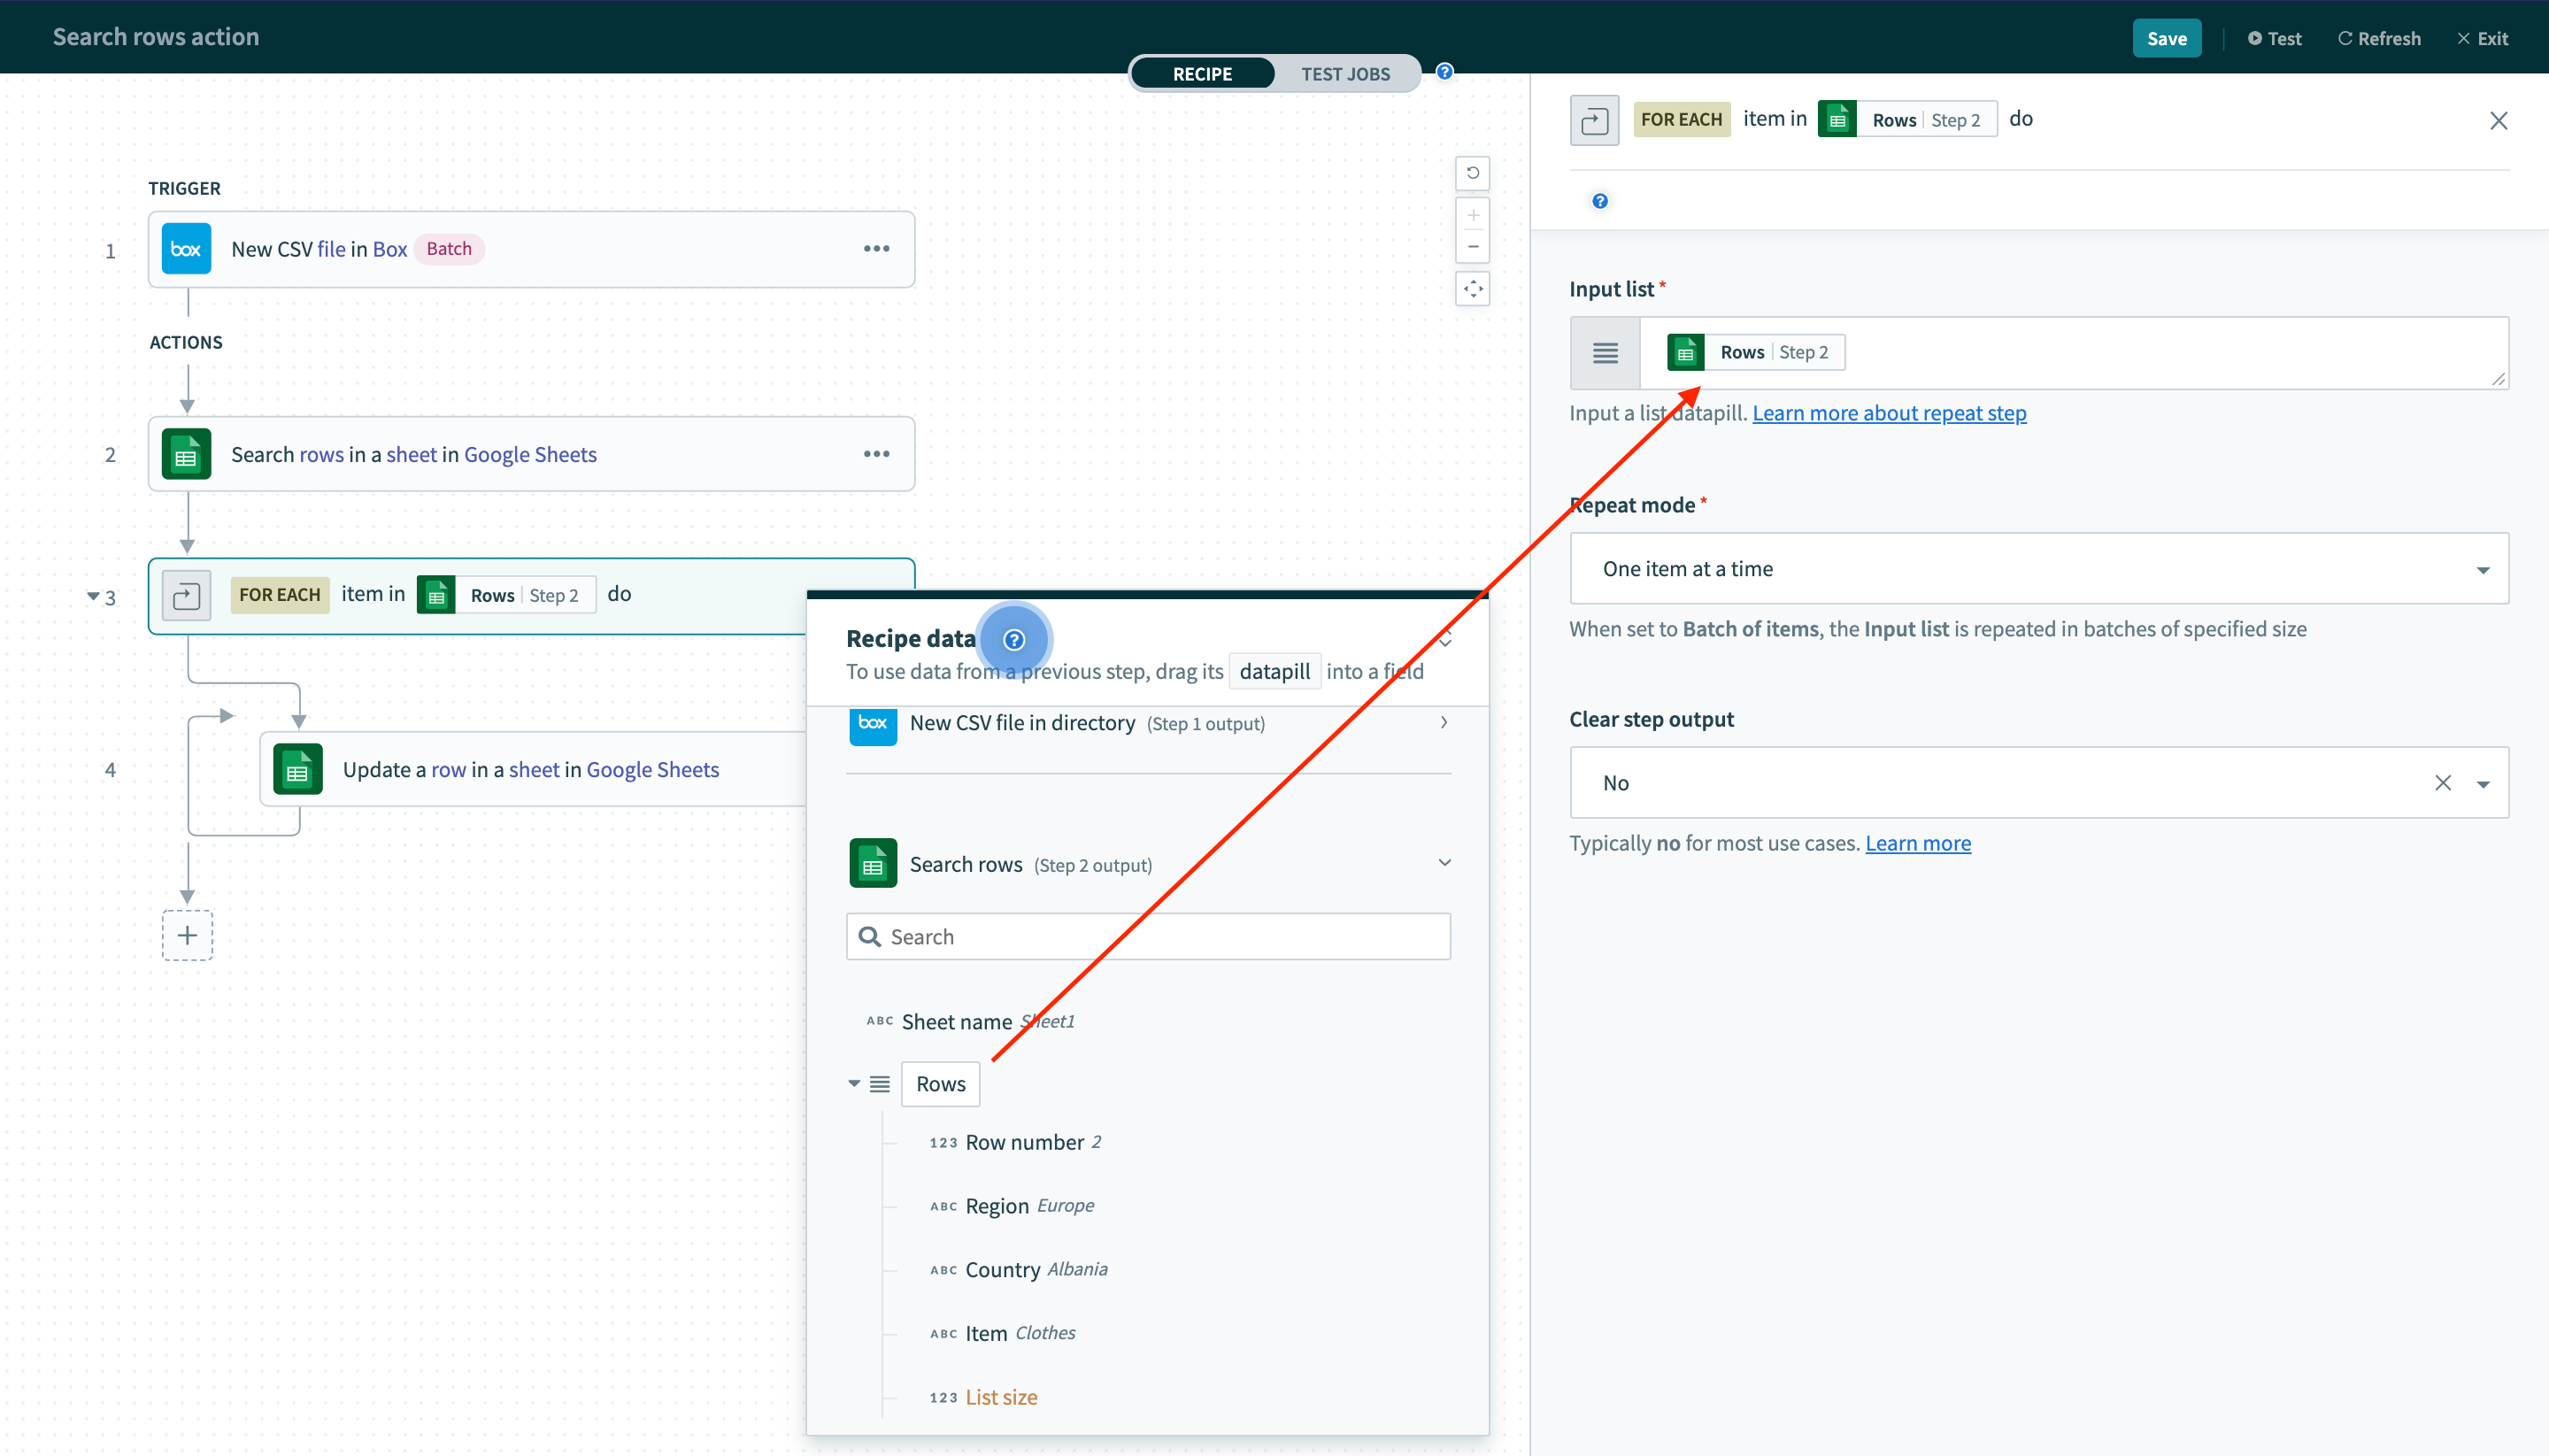
Task: Click the zoom in icon on the canvas
Action: 1472,214
